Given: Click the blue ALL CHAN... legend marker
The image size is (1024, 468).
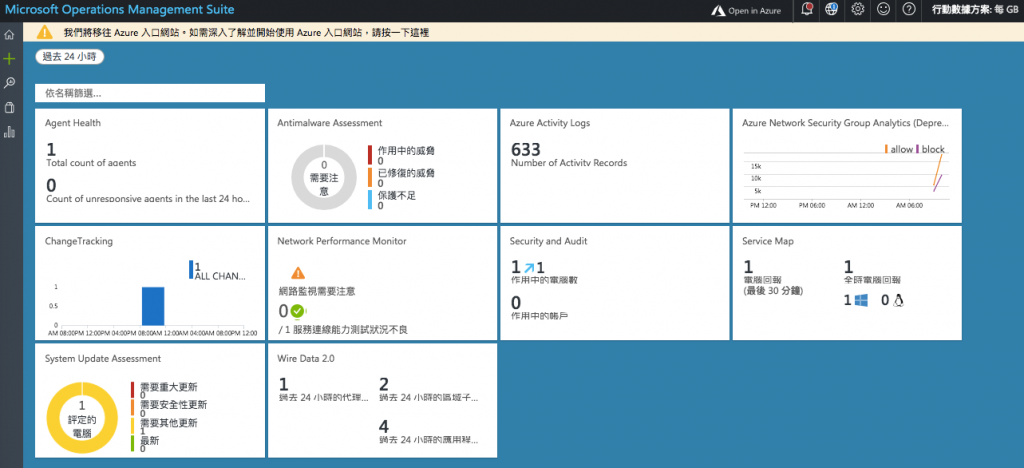Looking at the screenshot, I should pos(191,270).
